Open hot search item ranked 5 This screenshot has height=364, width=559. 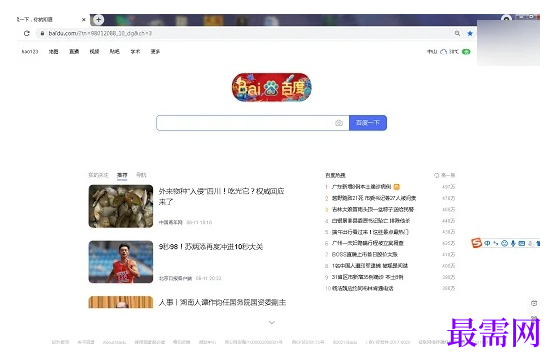(370, 232)
